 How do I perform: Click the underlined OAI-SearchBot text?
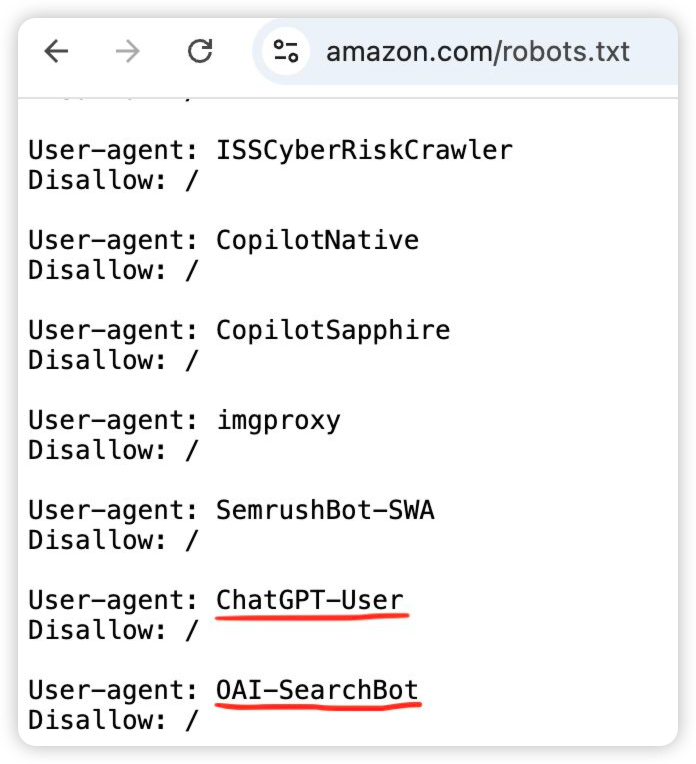pyautogui.click(x=317, y=691)
